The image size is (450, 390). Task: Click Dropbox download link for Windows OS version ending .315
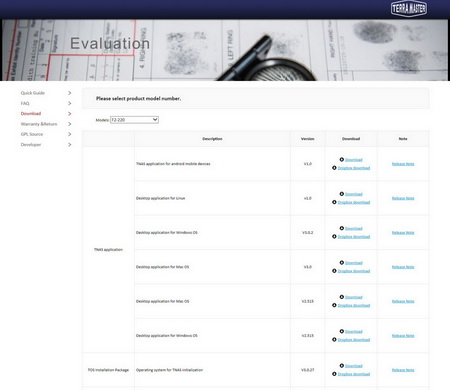354,340
